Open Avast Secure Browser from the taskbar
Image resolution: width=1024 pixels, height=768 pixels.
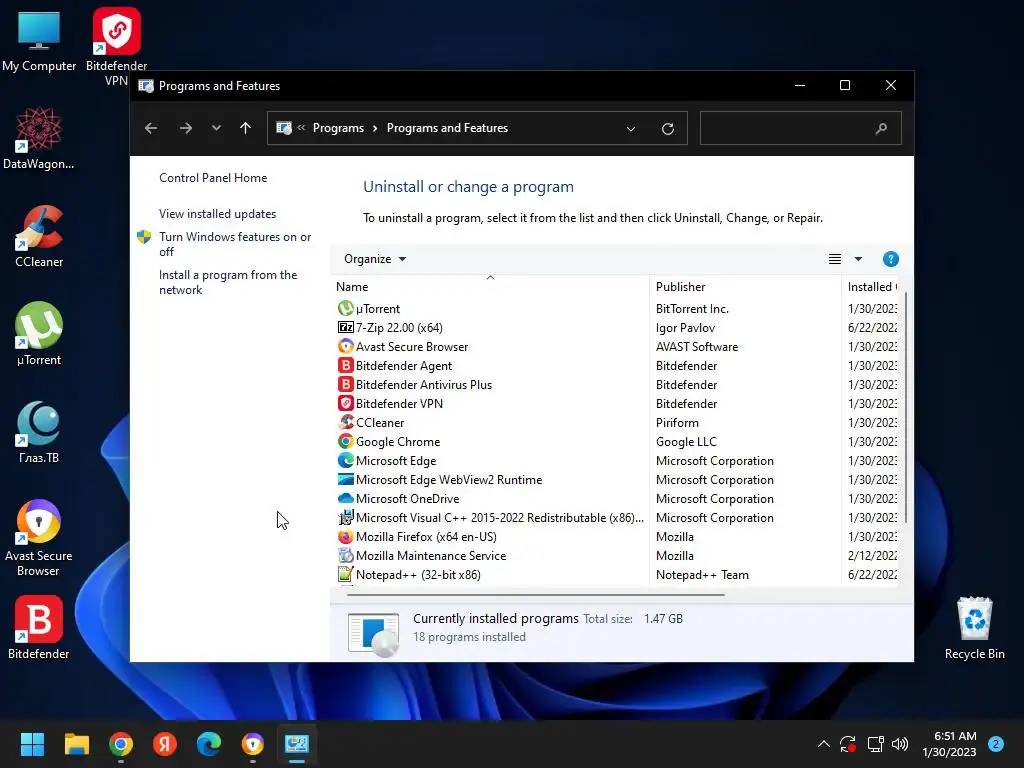pos(253,744)
